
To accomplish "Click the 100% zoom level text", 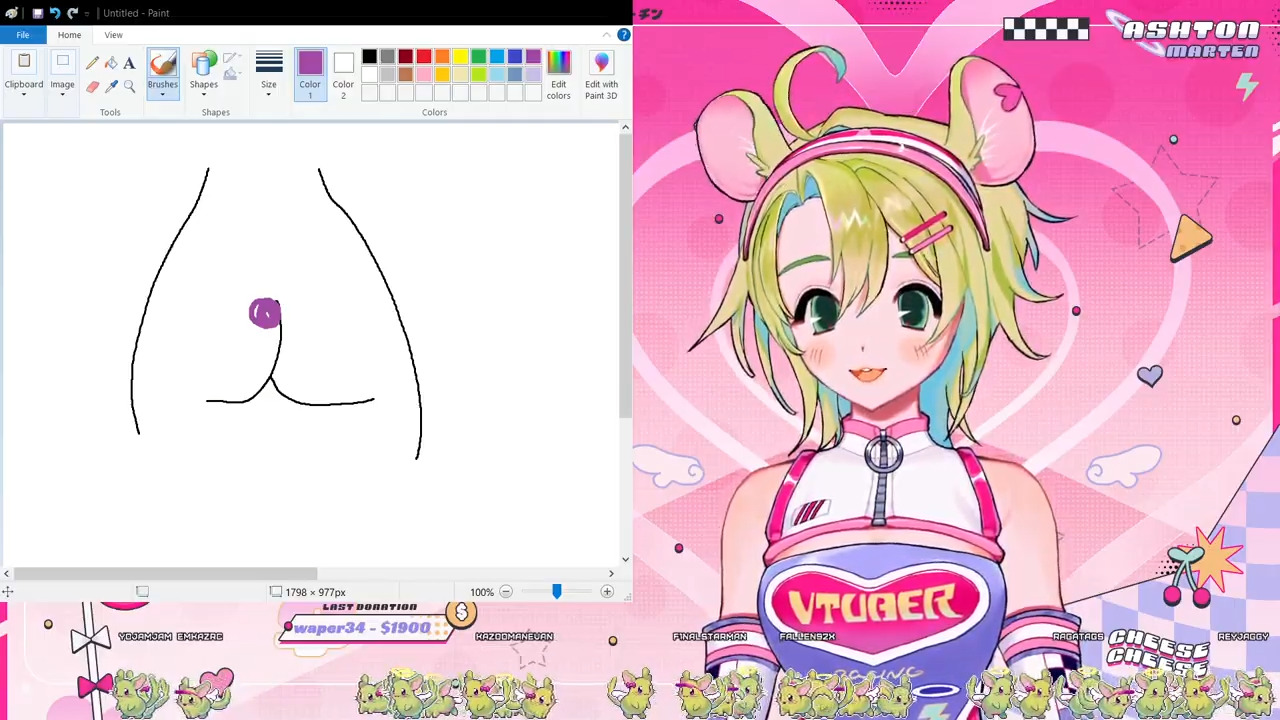I will (482, 592).
